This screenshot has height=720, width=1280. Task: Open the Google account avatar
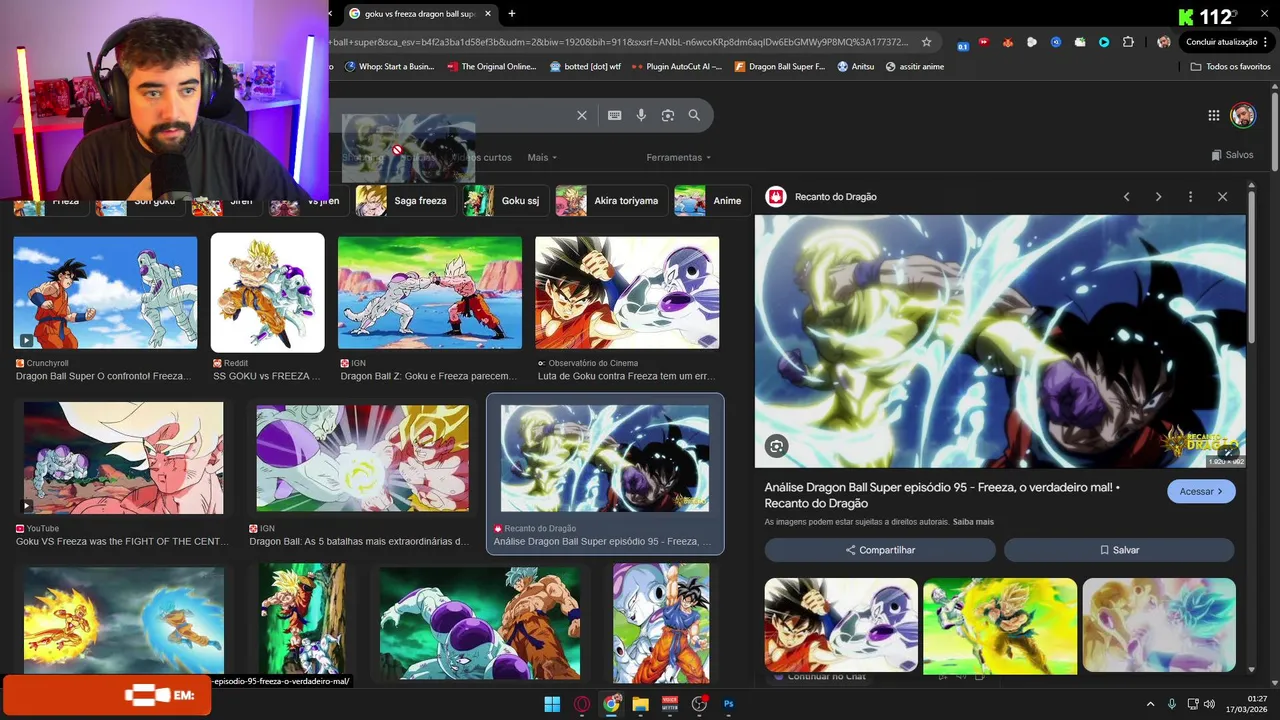(x=1243, y=115)
